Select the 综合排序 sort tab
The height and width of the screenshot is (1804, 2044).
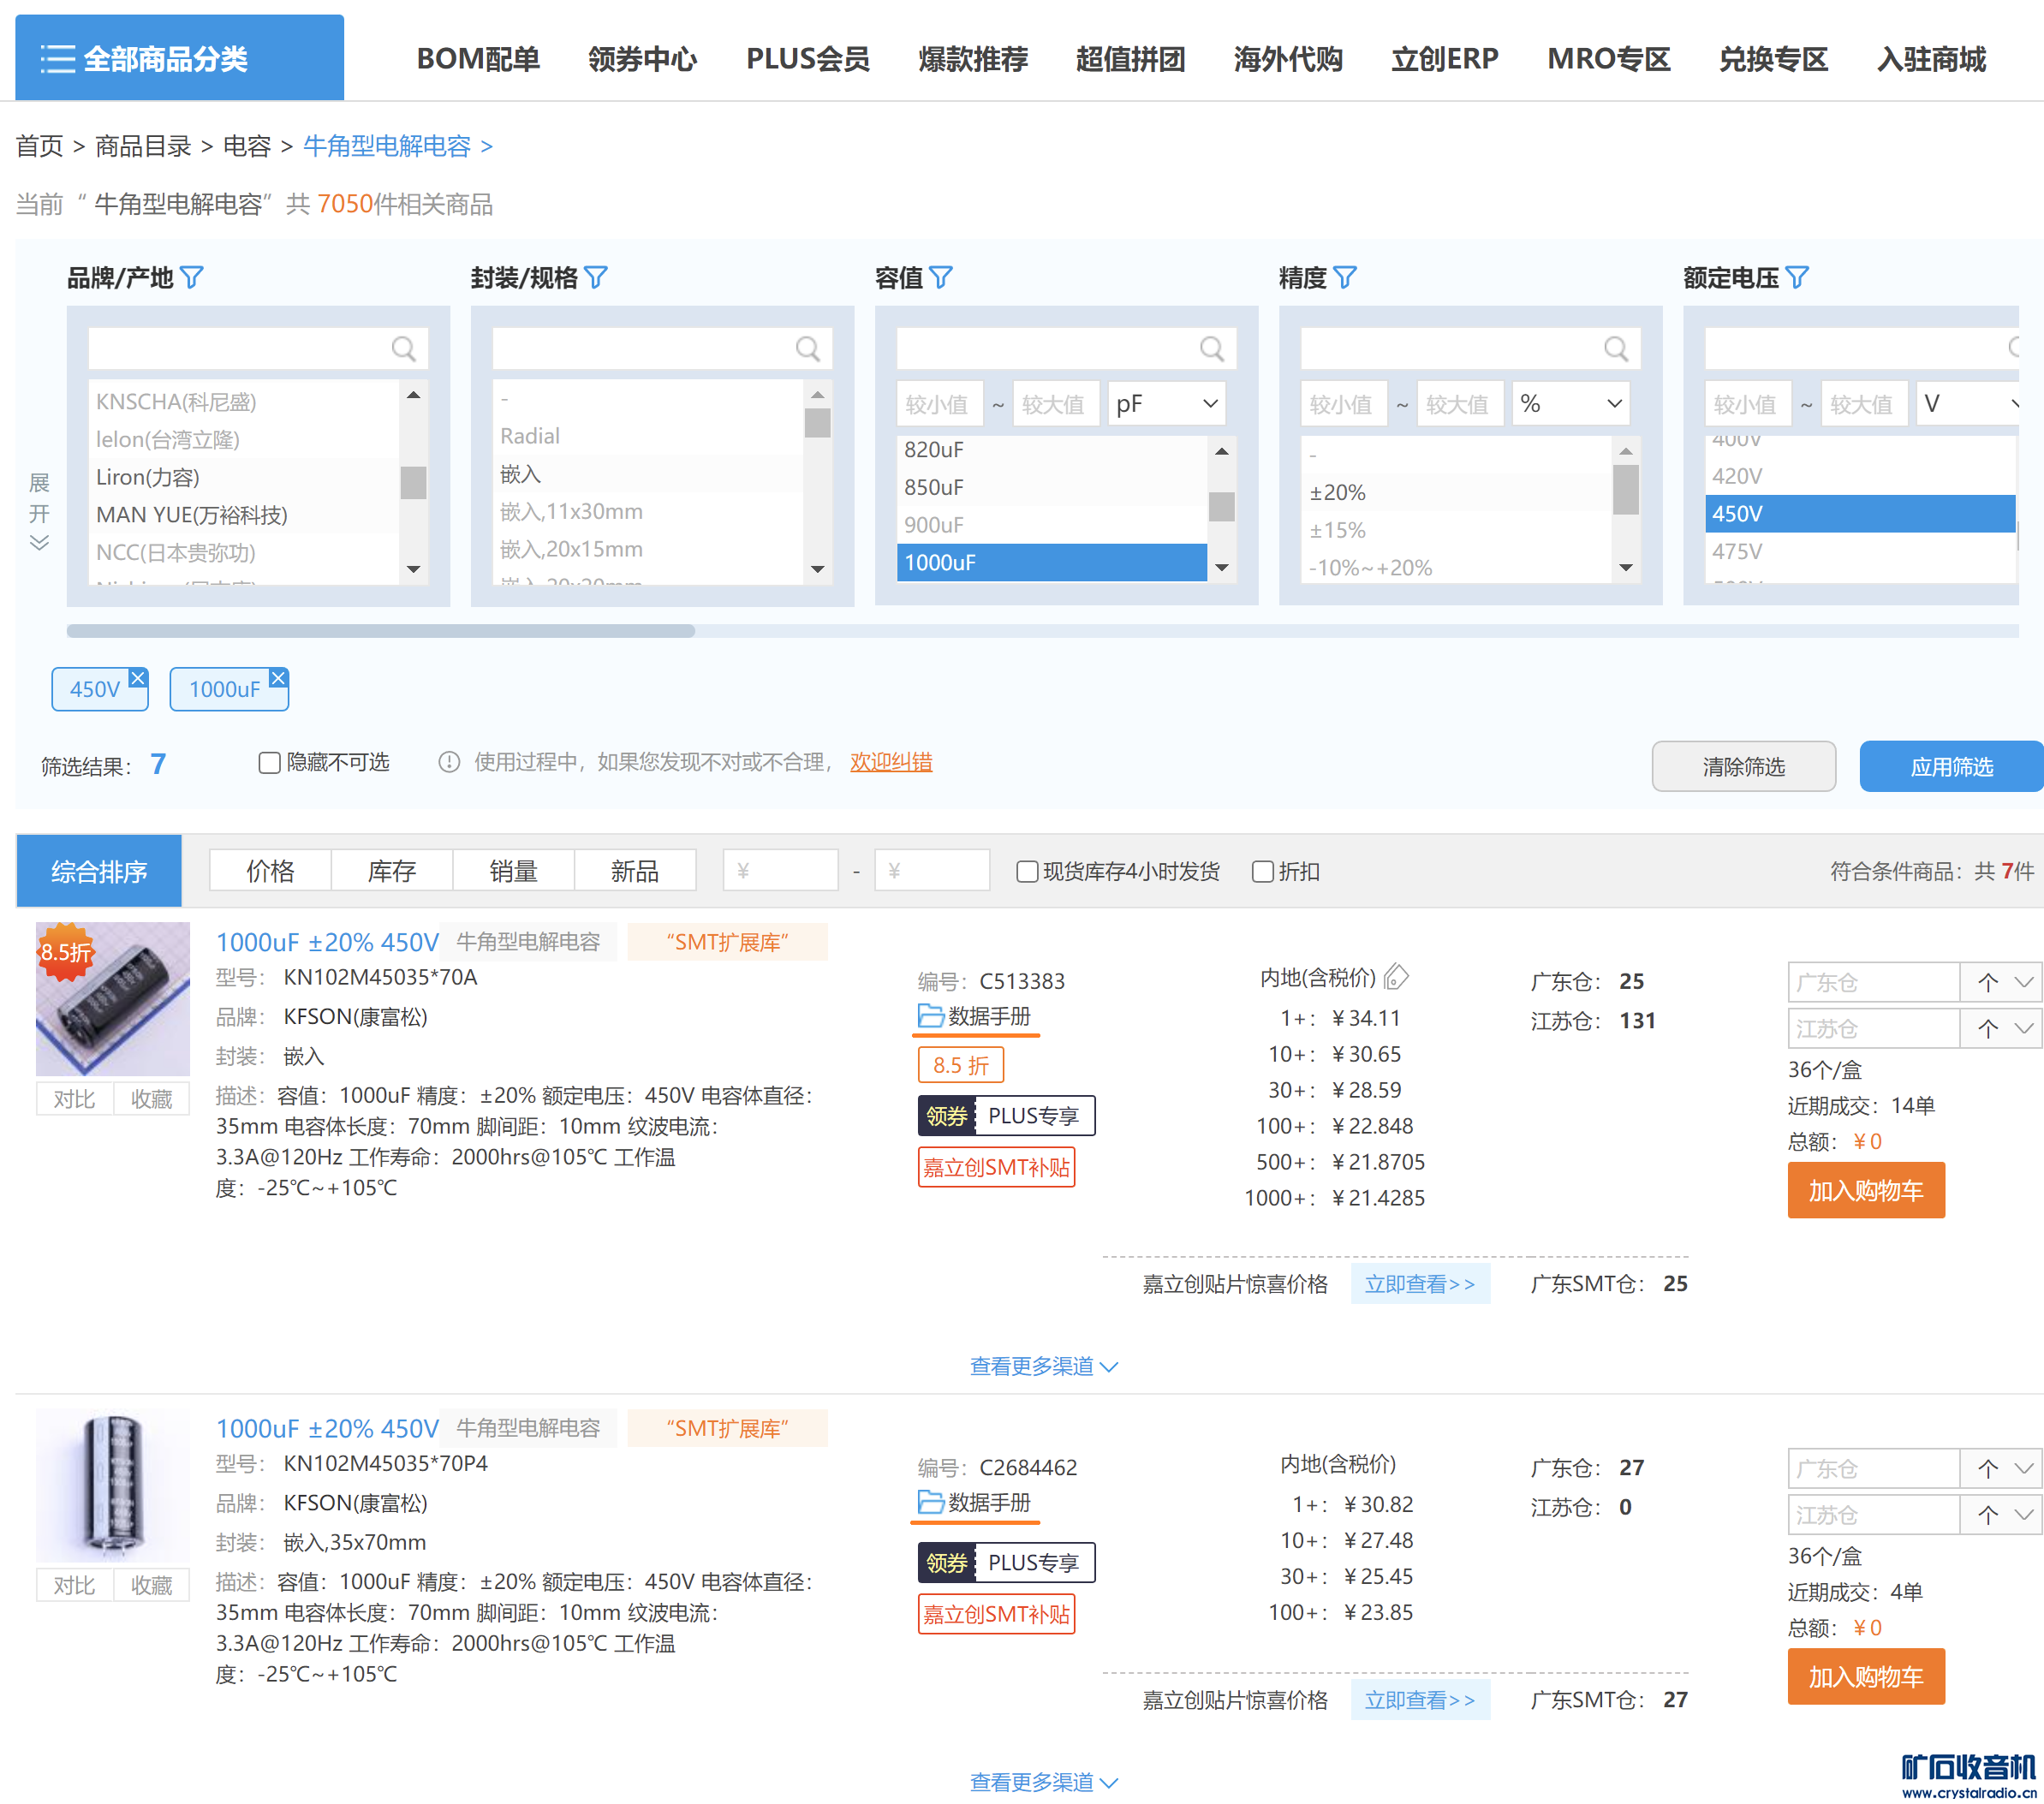pos(99,871)
